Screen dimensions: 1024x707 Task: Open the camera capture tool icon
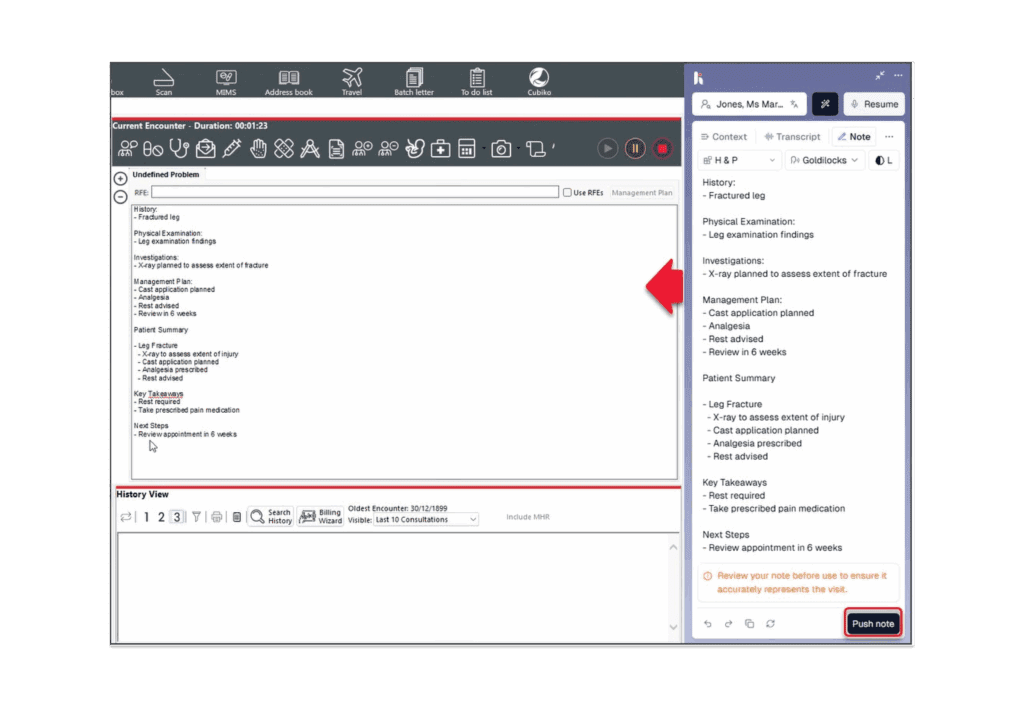[x=501, y=149]
